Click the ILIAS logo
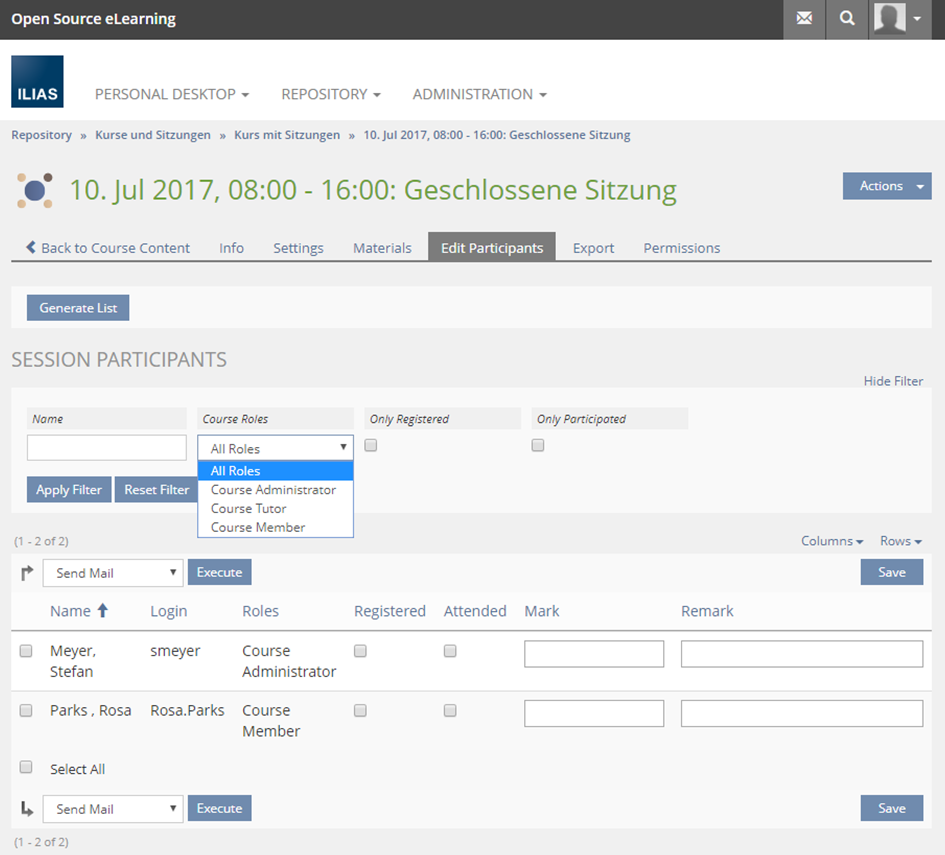945x855 pixels. [37, 82]
